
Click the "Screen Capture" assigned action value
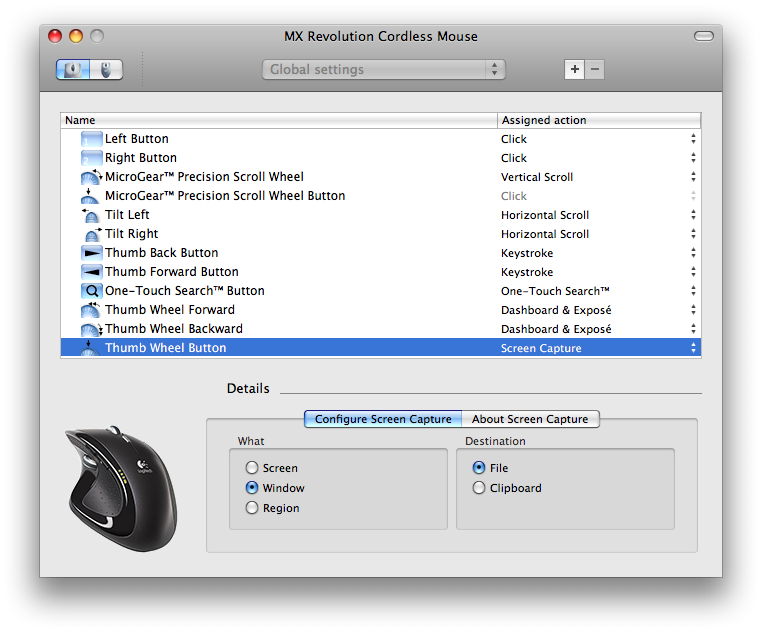[x=541, y=349]
